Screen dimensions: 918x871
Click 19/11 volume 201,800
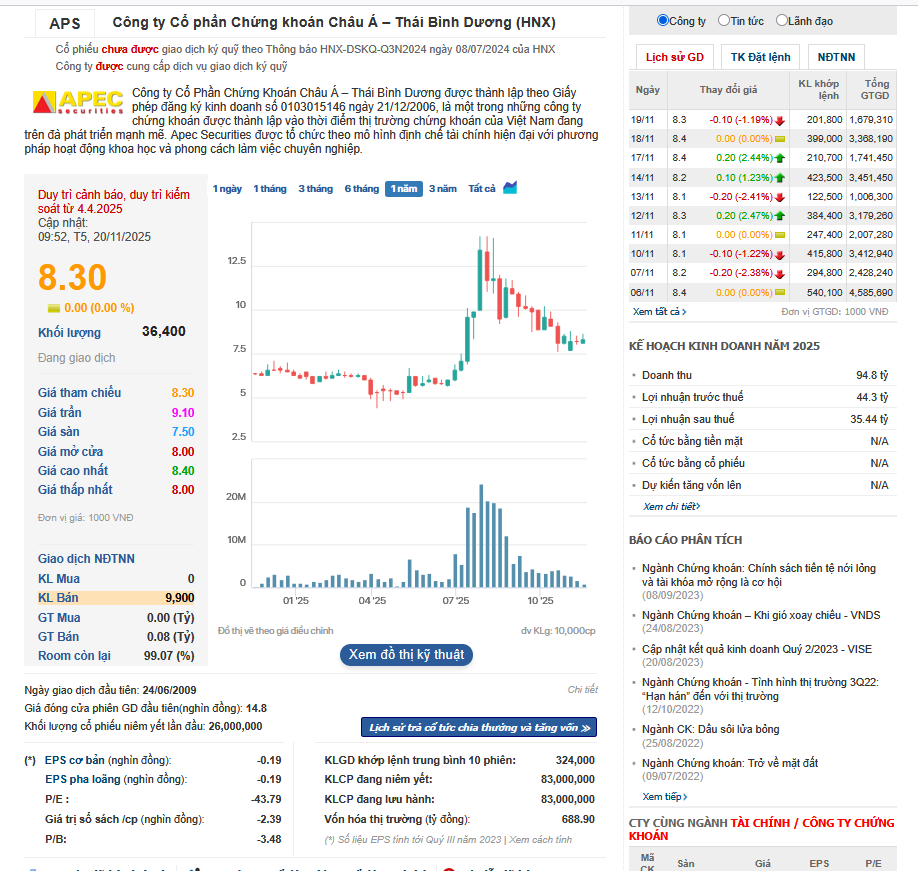coord(824,119)
